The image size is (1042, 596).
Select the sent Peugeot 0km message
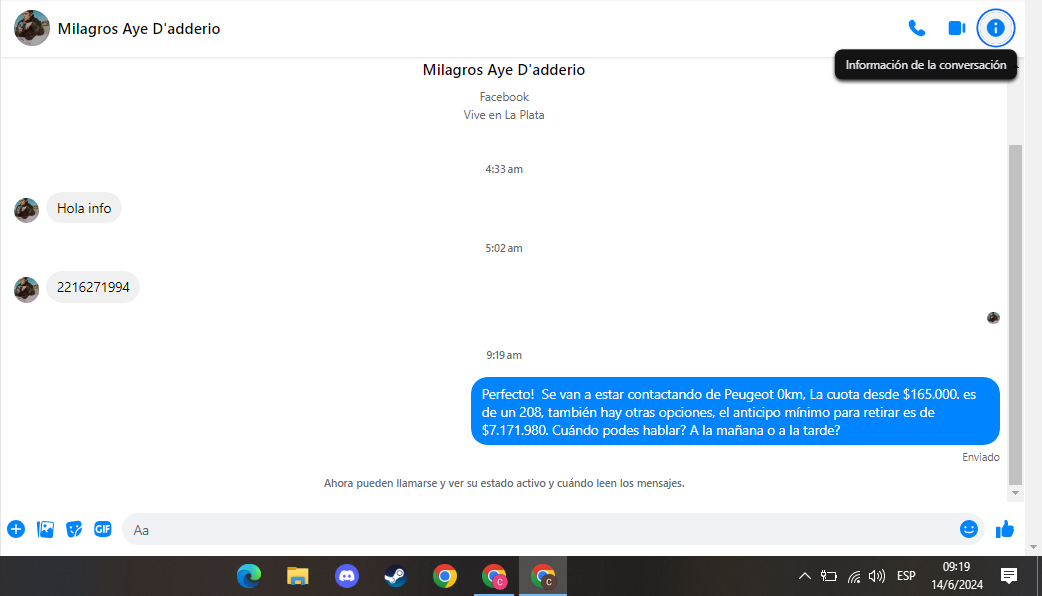(735, 411)
